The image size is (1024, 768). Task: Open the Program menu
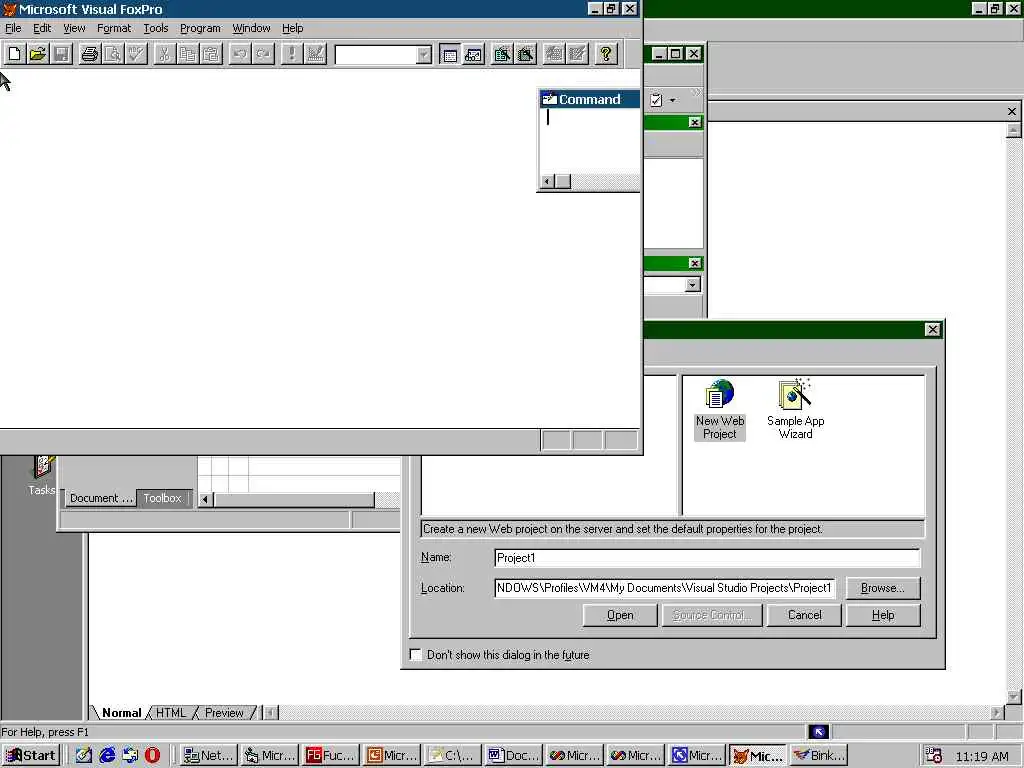pyautogui.click(x=200, y=28)
